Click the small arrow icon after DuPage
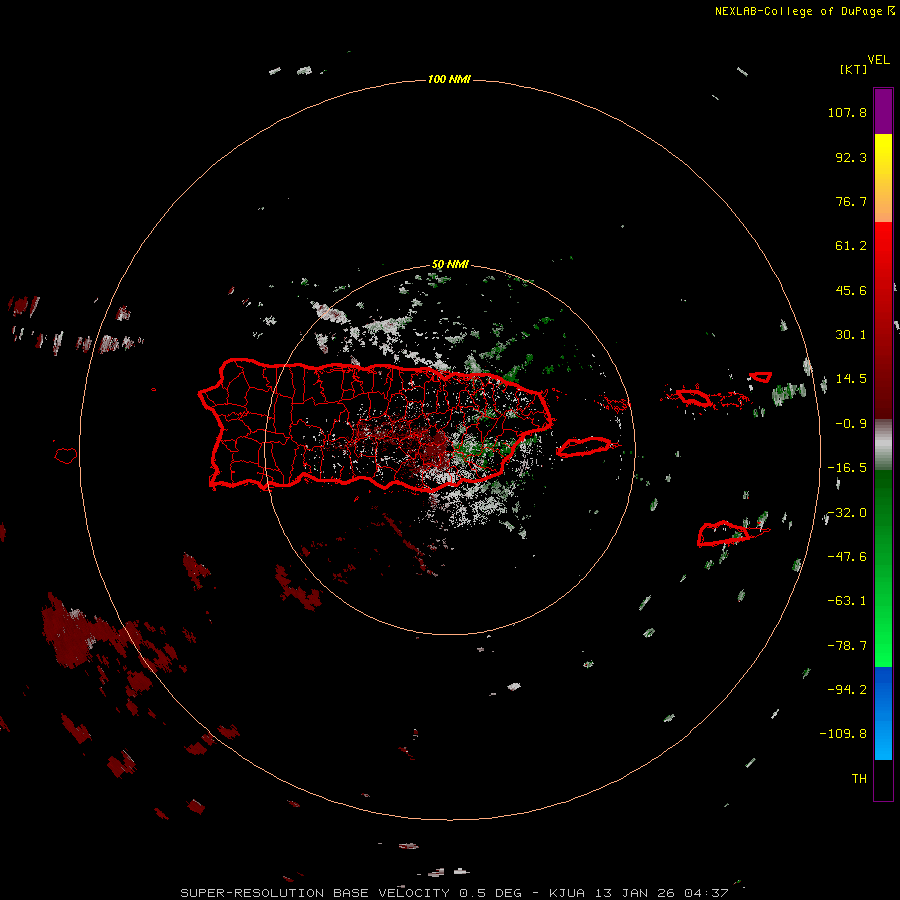 tap(891, 11)
